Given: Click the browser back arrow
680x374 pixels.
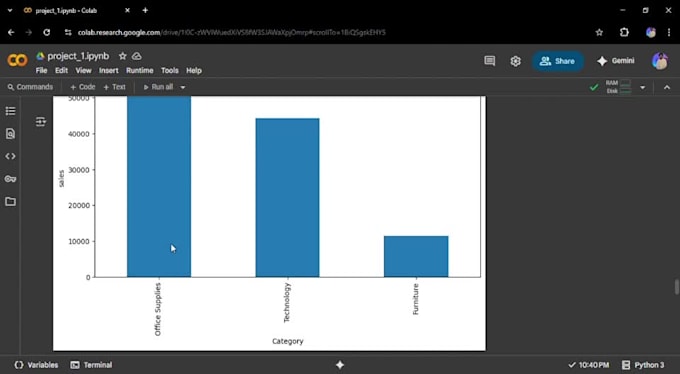Looking at the screenshot, I should pos(11,33).
